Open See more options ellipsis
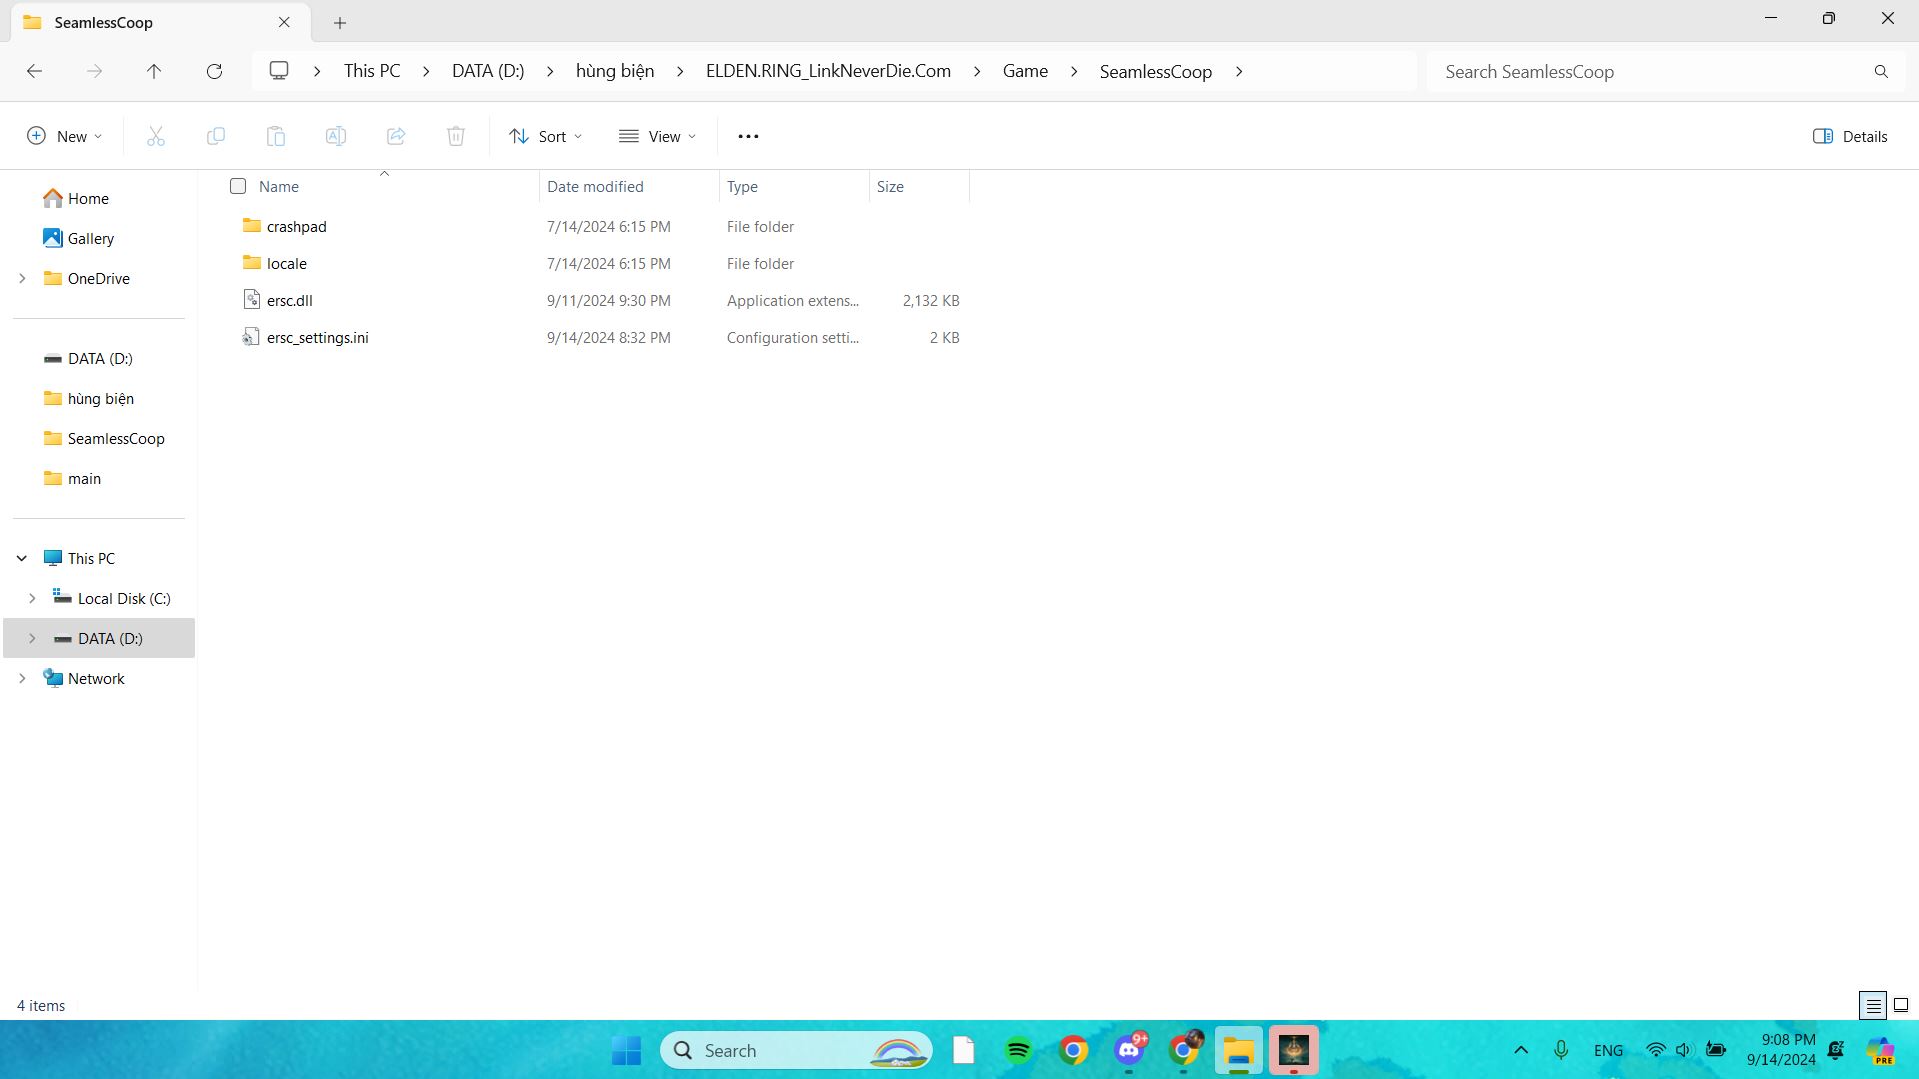This screenshot has width=1919, height=1079. click(748, 136)
